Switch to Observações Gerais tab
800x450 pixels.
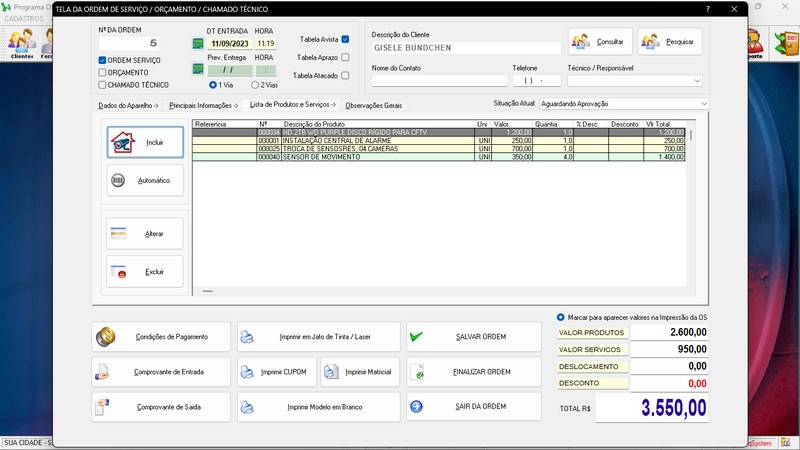(373, 105)
